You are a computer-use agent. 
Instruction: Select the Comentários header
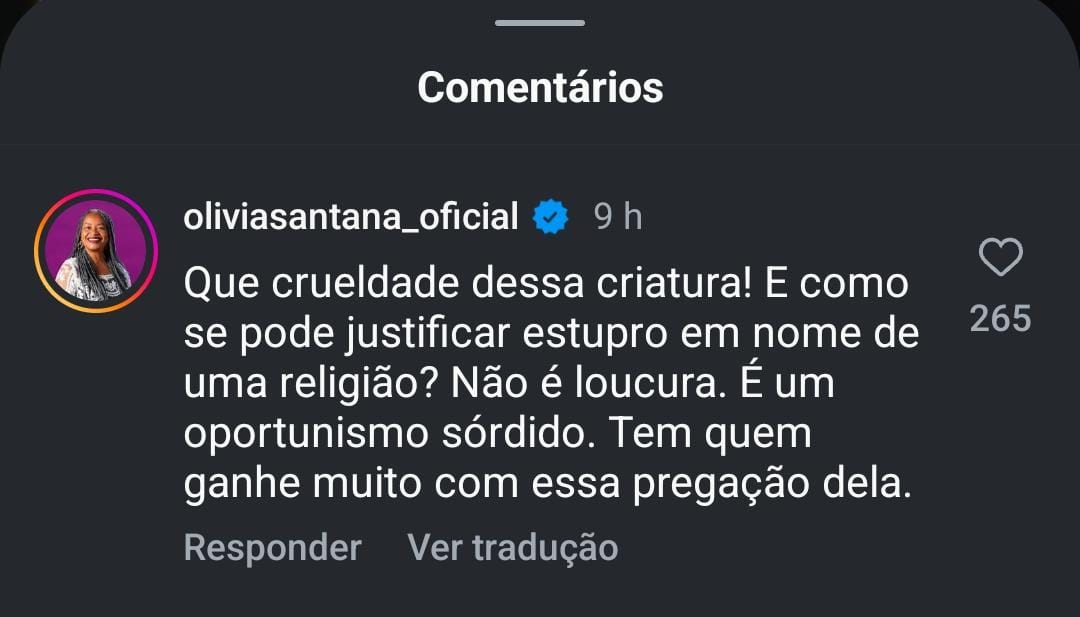point(540,86)
